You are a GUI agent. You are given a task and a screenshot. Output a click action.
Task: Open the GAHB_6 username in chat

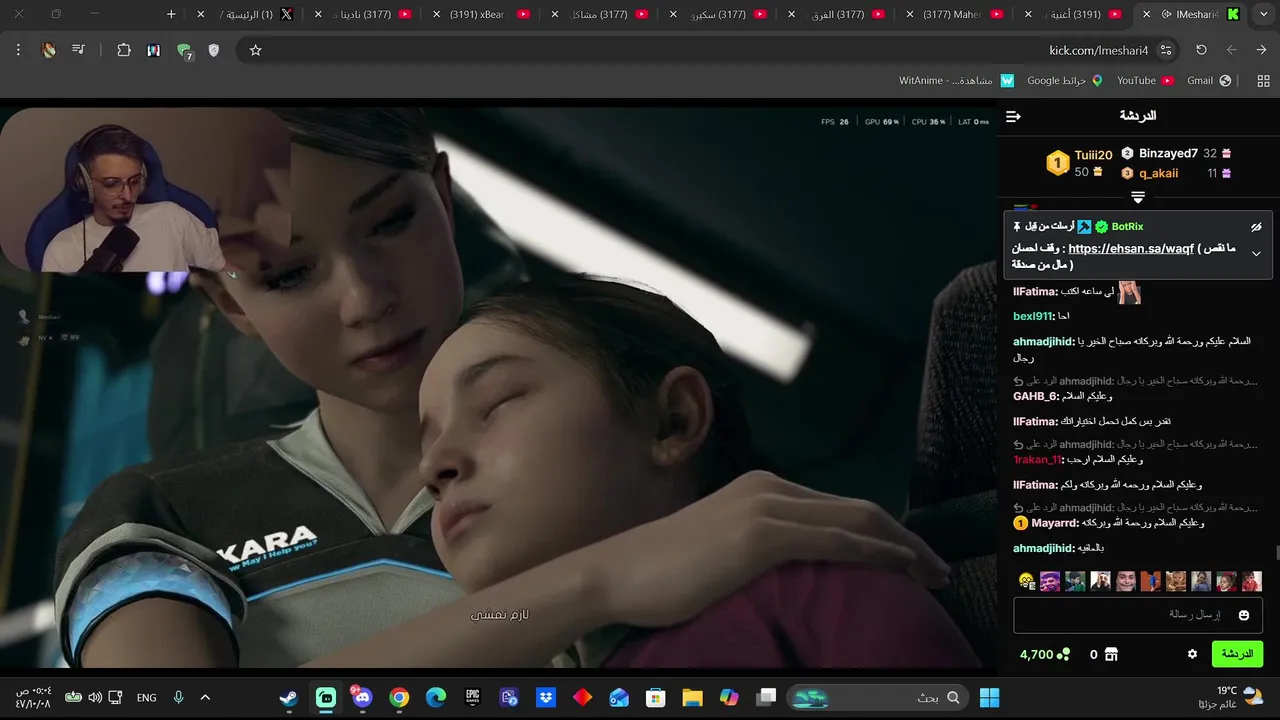pos(1035,396)
